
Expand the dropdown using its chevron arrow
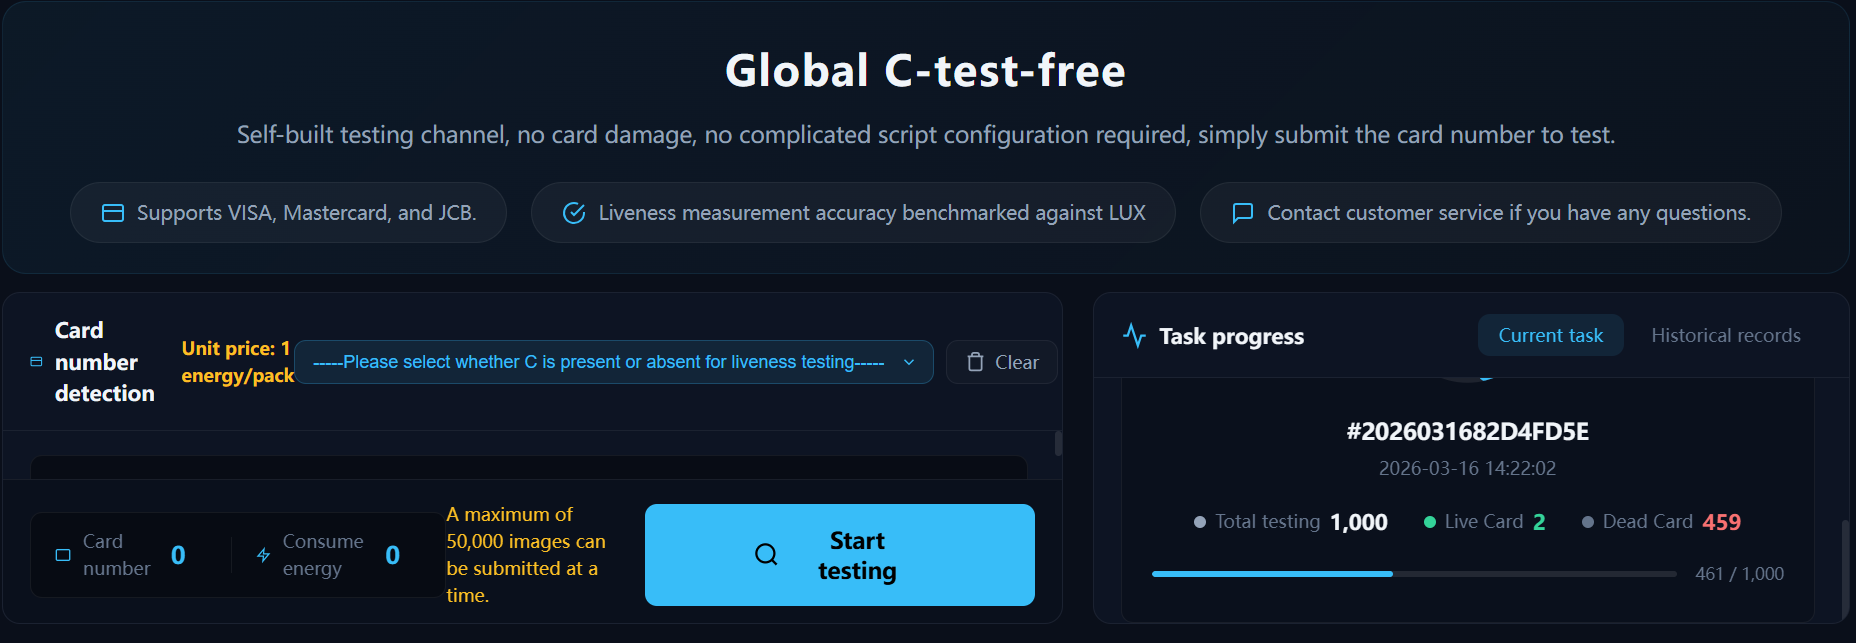coord(909,362)
